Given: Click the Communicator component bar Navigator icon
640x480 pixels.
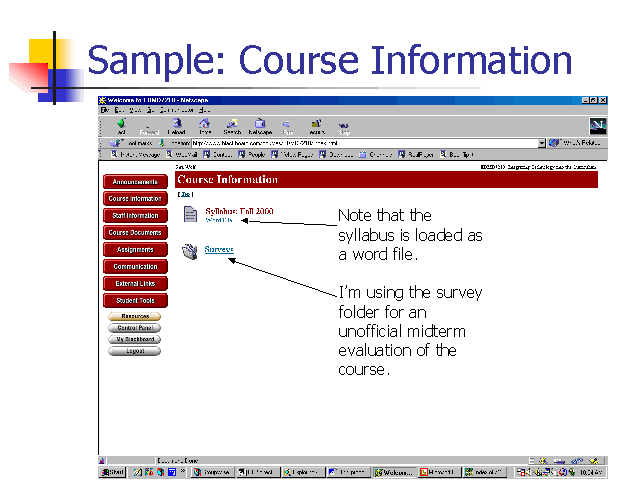Looking at the screenshot, I should 543,461.
